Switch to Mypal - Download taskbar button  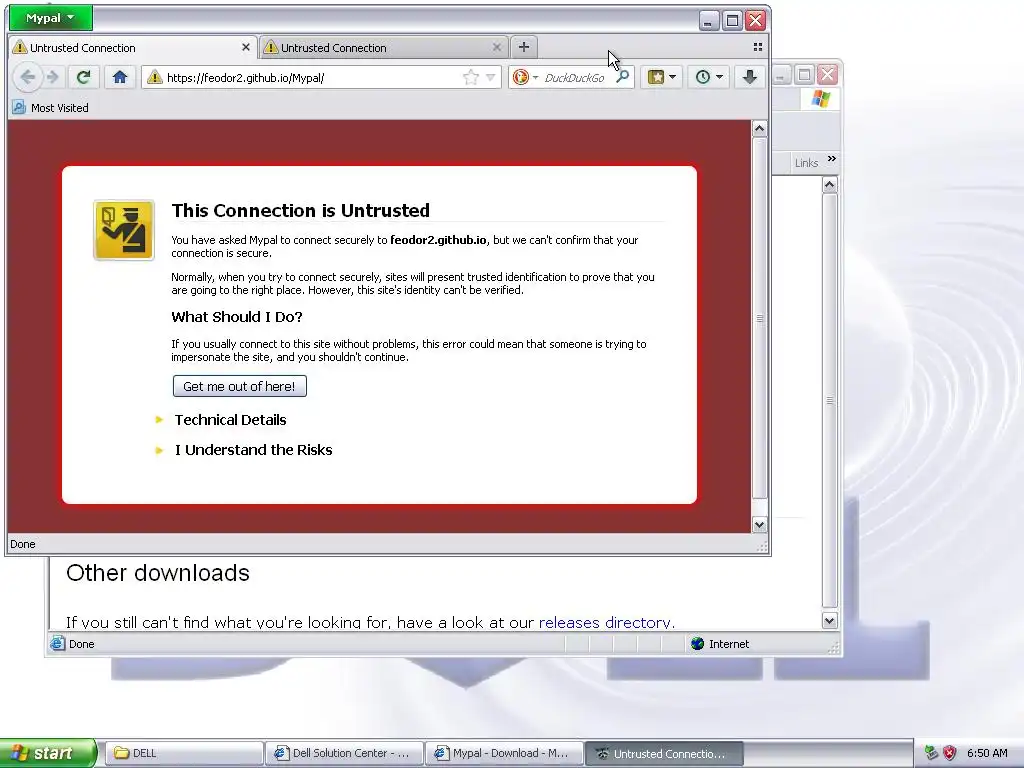tap(504, 753)
